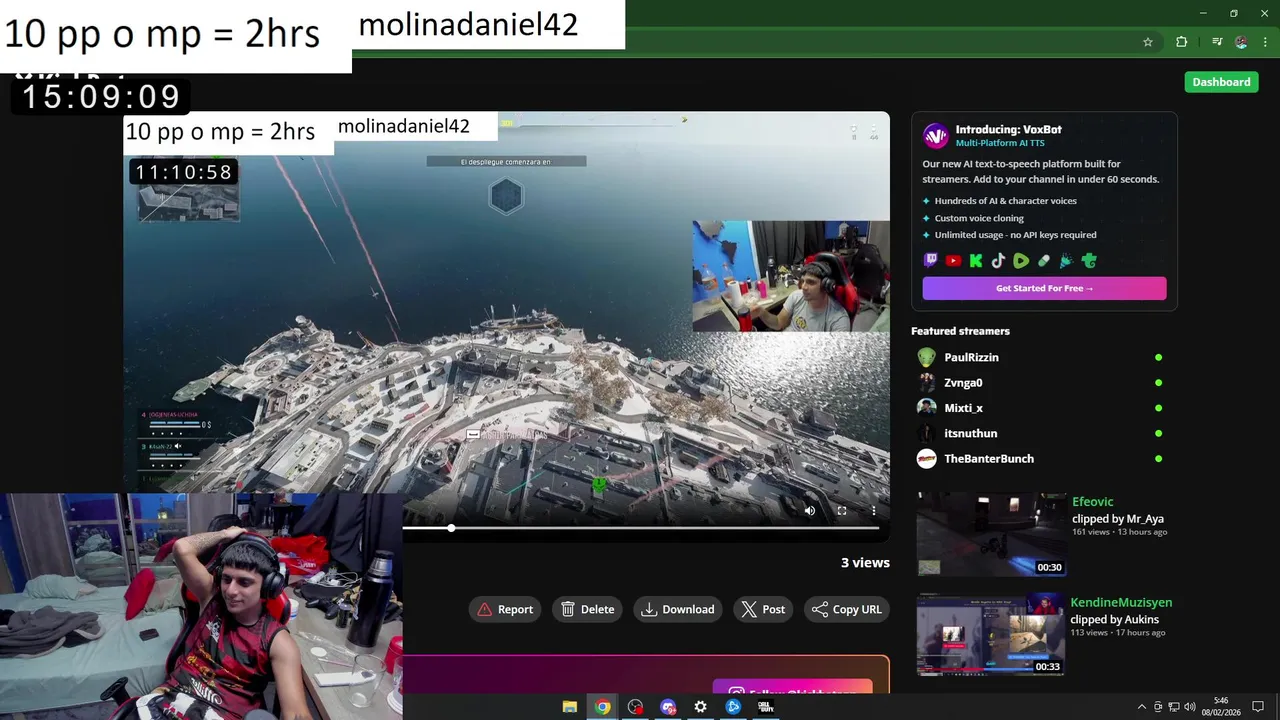Click the TikTok icon in VoxBot ad

click(998, 261)
